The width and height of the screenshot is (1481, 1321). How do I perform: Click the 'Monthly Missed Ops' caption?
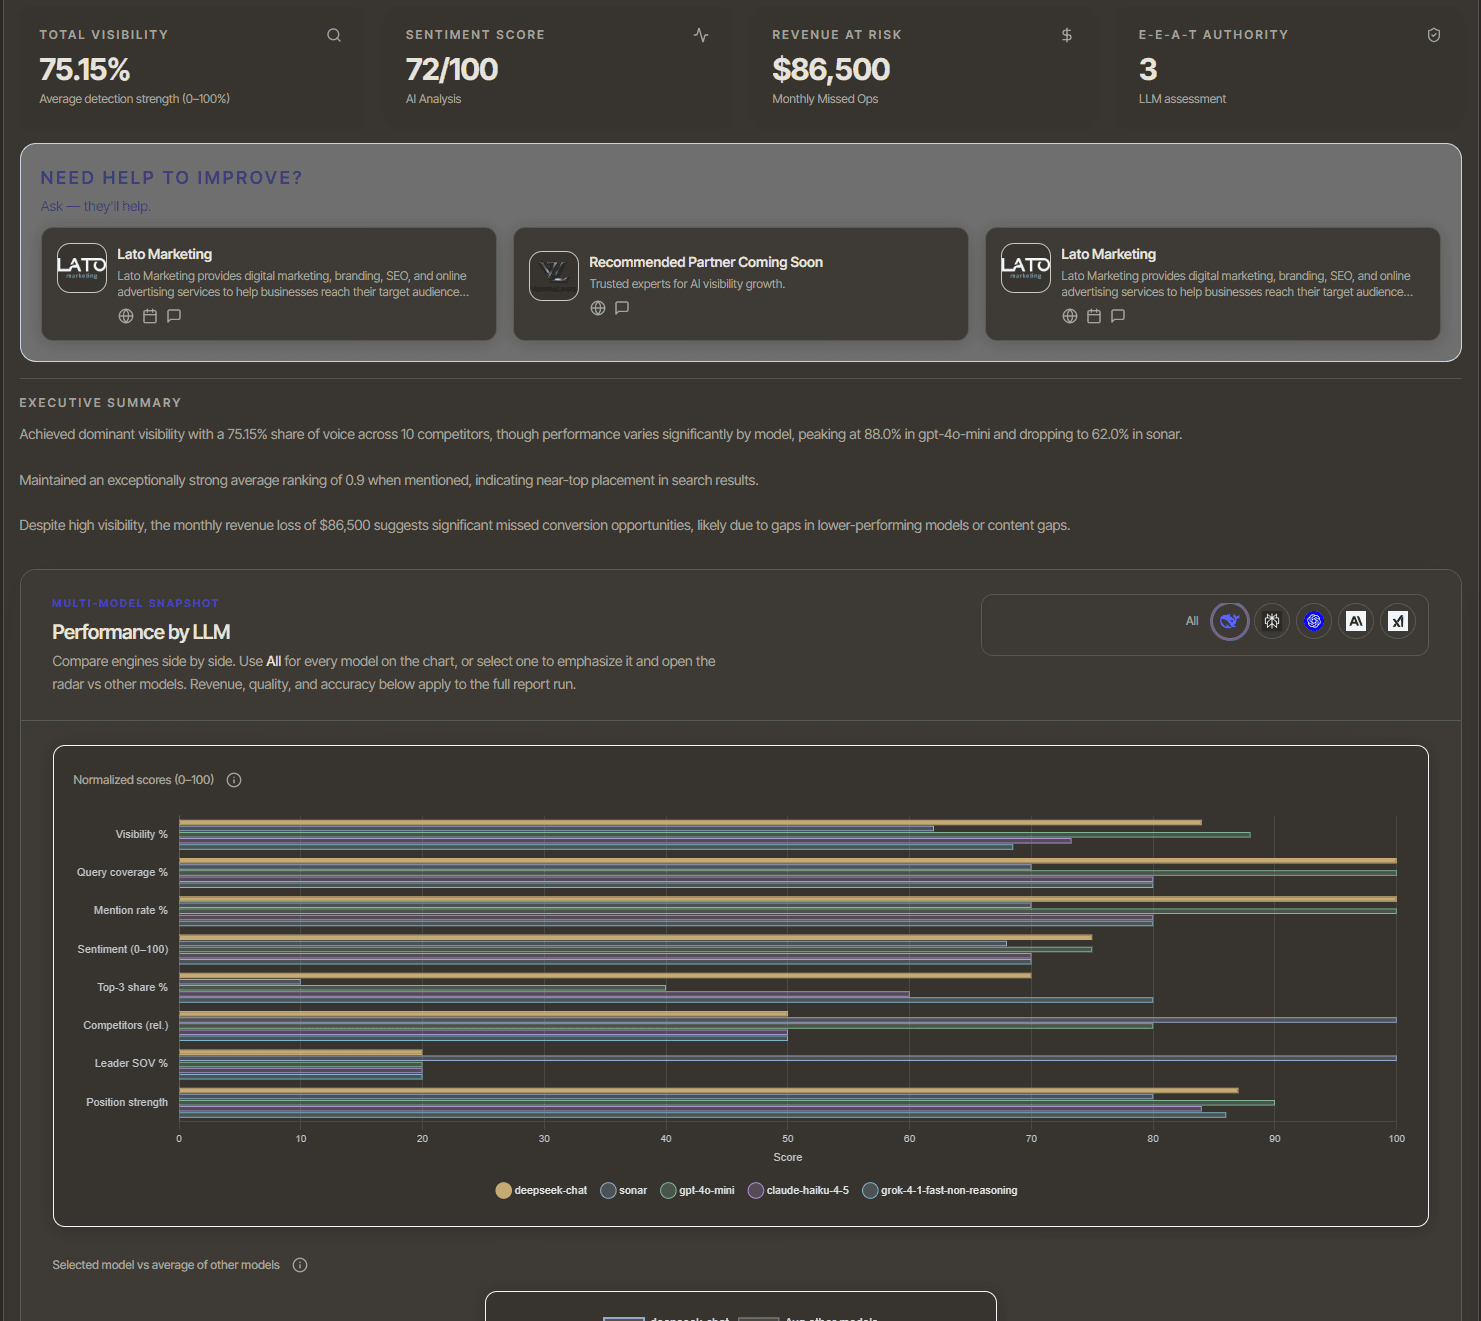click(x=825, y=99)
